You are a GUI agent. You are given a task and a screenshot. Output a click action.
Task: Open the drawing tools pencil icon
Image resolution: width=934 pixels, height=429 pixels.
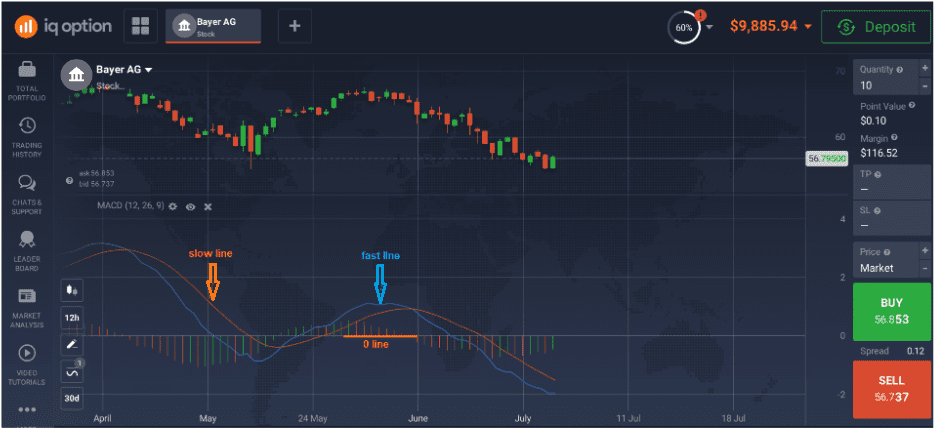pyautogui.click(x=72, y=344)
